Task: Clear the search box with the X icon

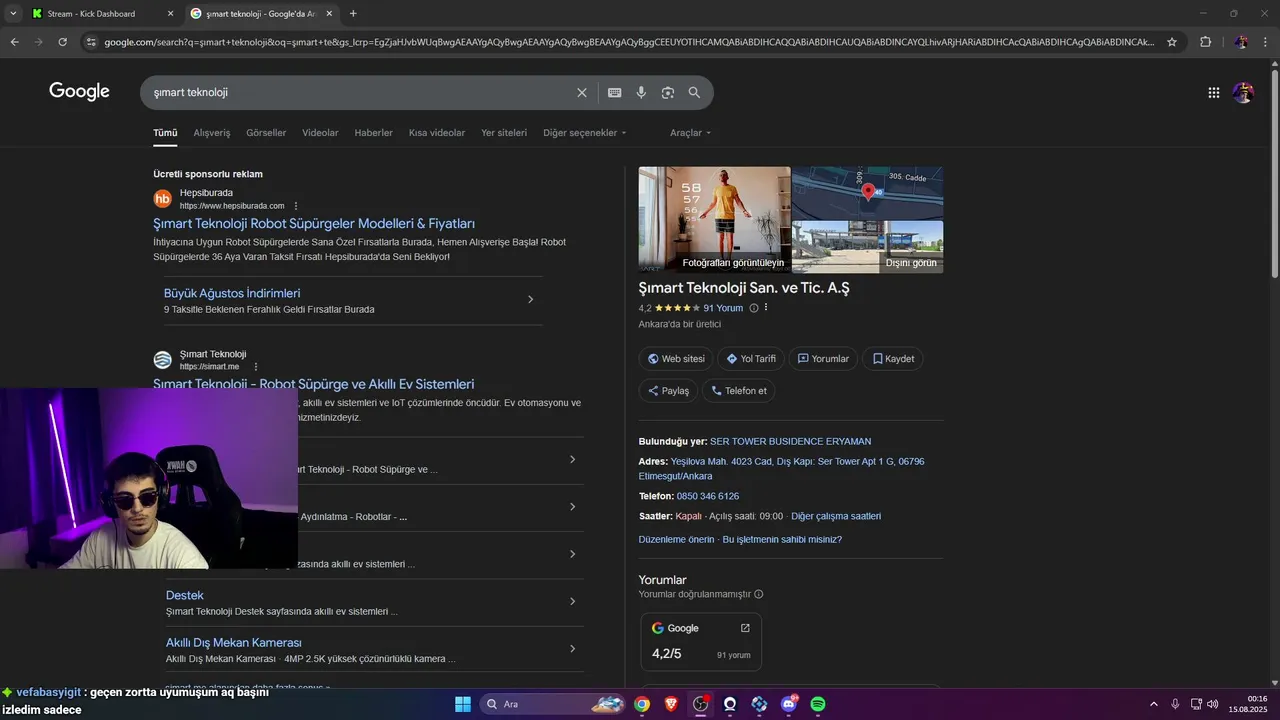Action: click(582, 92)
